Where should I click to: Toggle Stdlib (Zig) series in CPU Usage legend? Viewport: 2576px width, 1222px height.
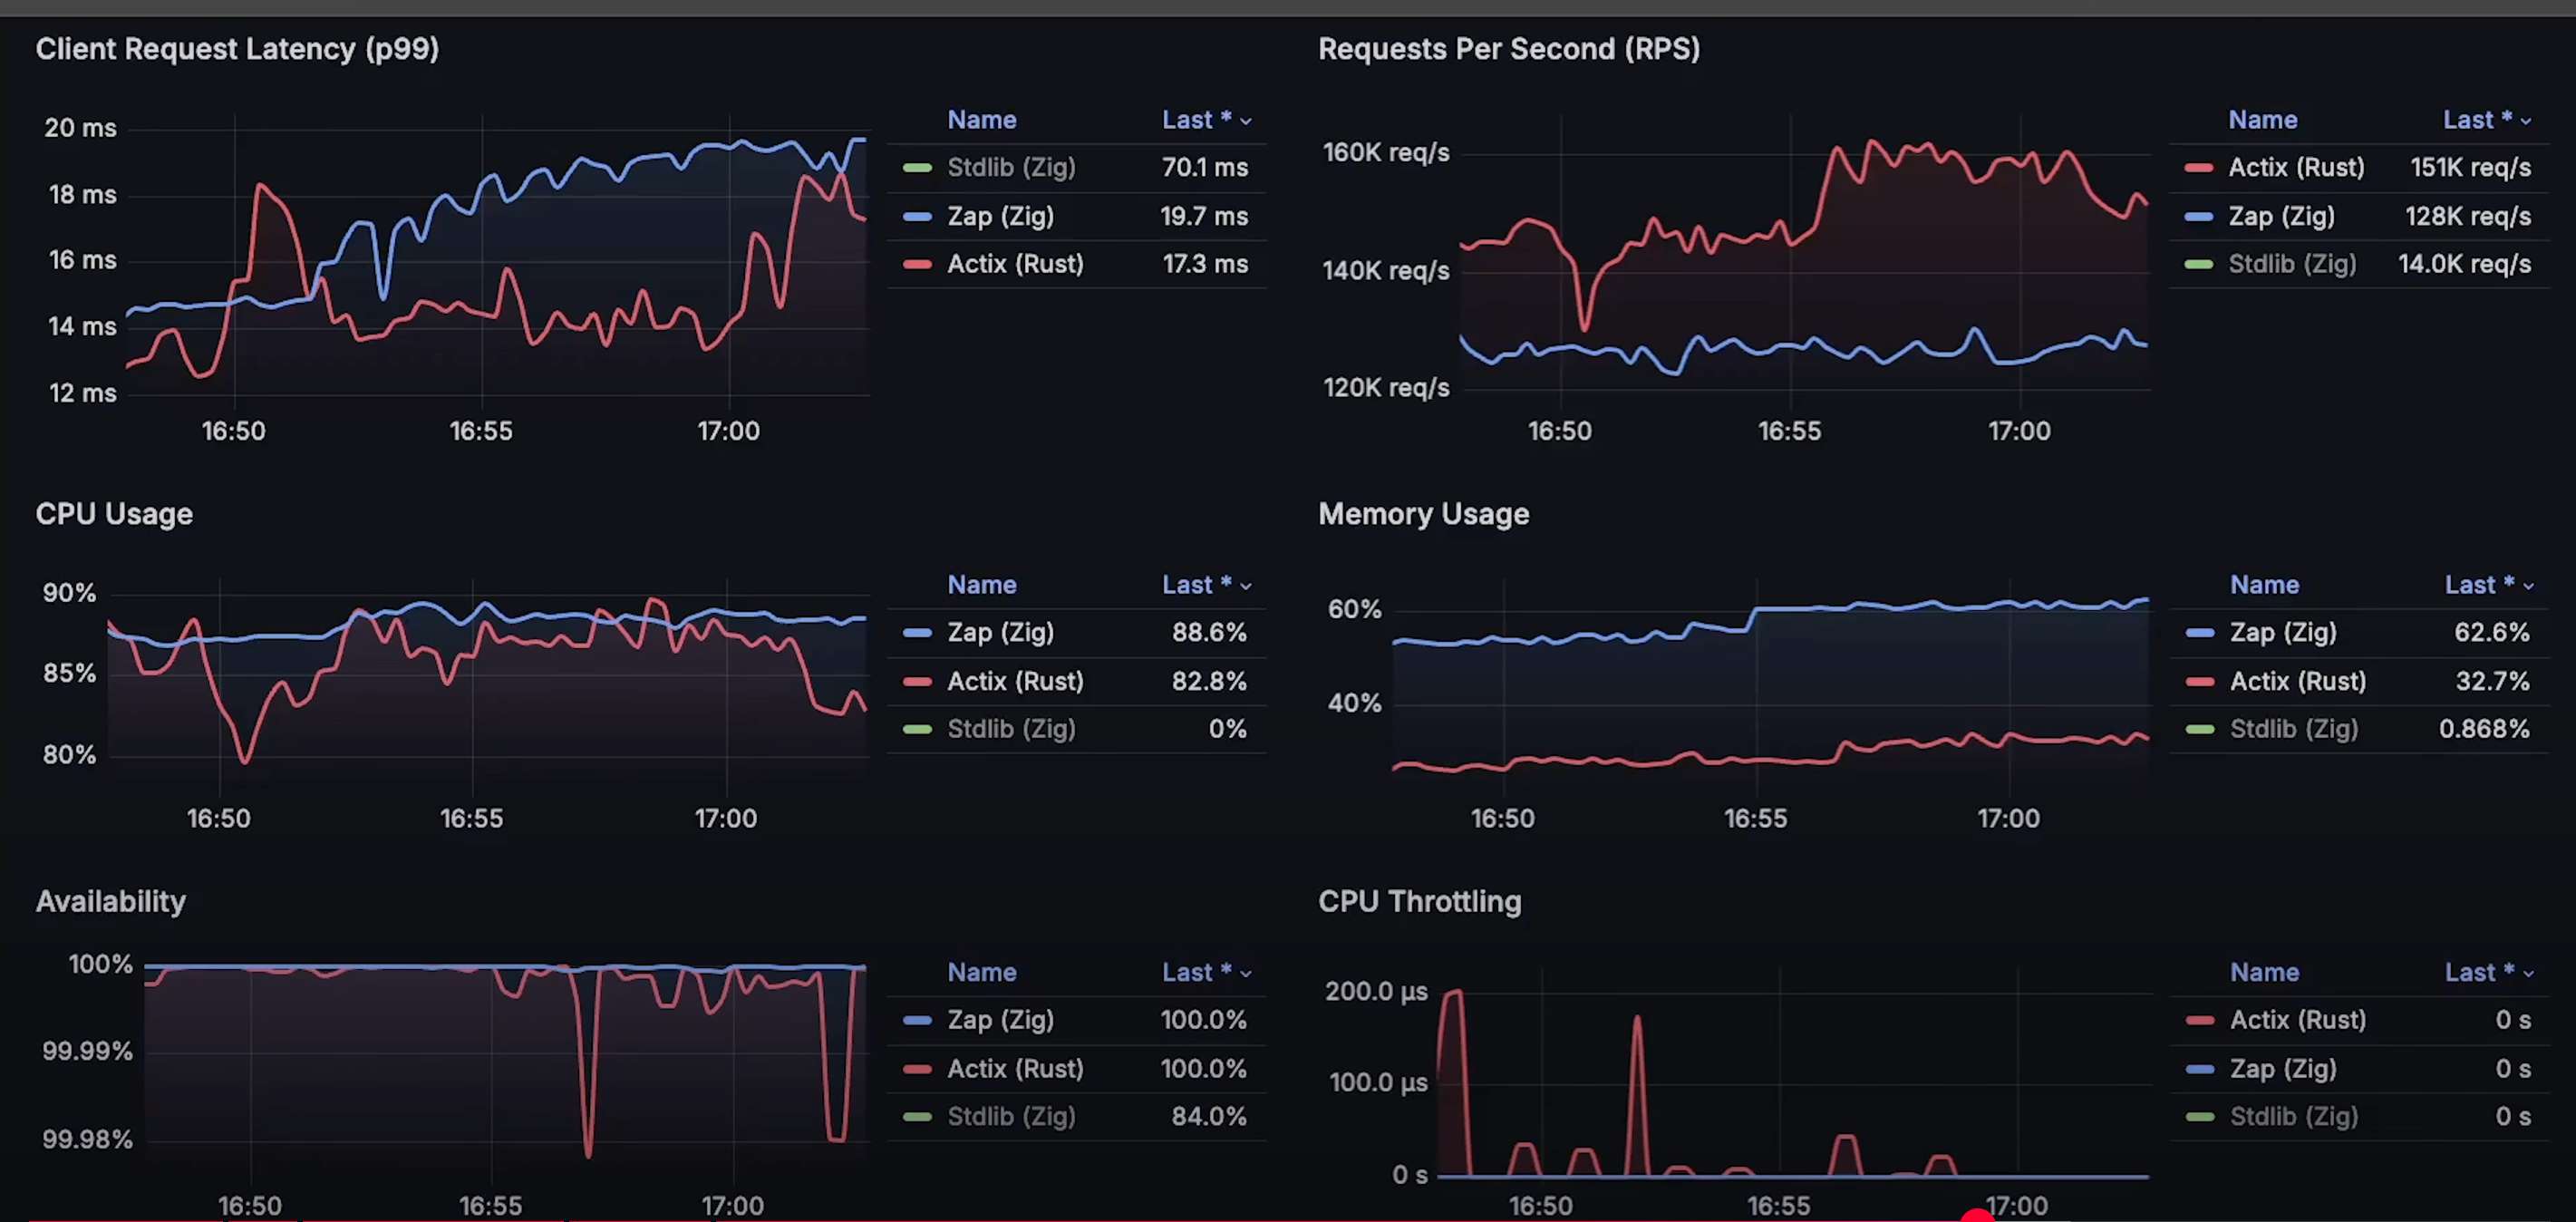[1010, 730]
